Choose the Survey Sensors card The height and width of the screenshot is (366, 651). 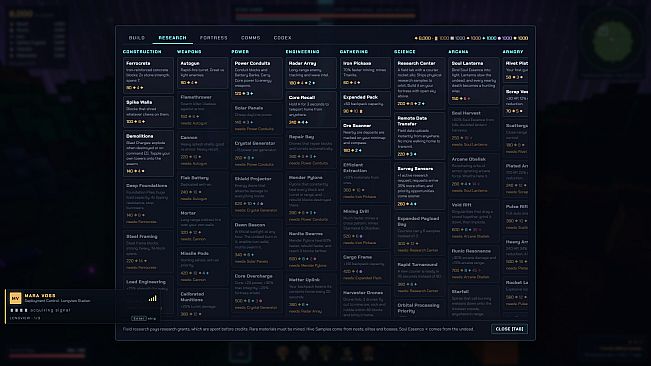(419, 186)
